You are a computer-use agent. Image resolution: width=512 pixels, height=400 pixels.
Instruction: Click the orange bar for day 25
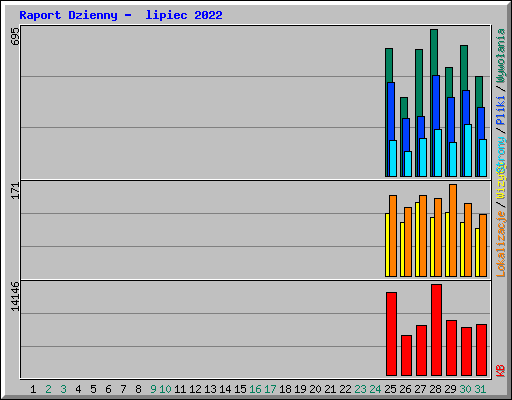coord(393,236)
